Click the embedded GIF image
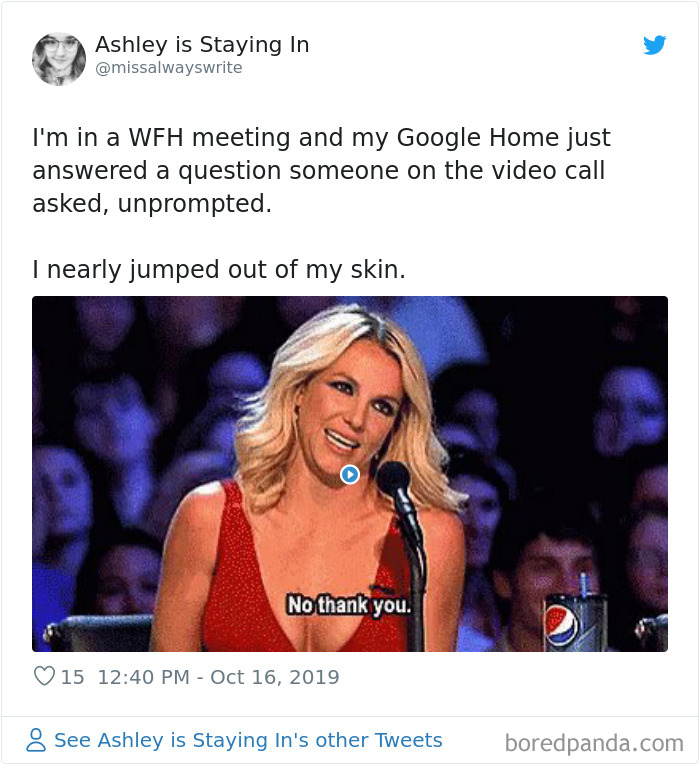Viewport: 700px width, 765px height. (350, 474)
